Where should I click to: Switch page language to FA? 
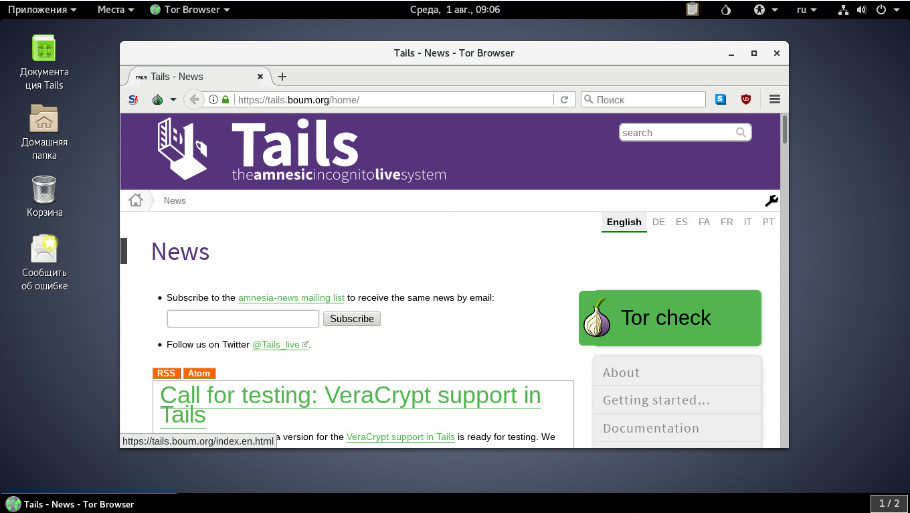704,222
